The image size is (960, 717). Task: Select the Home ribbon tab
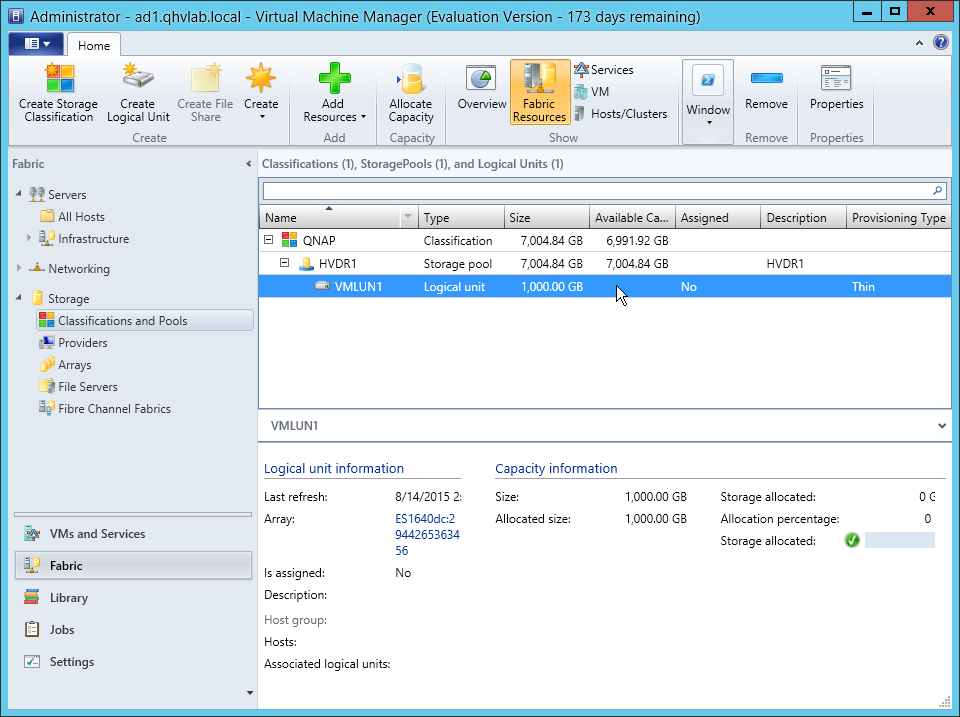(x=94, y=45)
